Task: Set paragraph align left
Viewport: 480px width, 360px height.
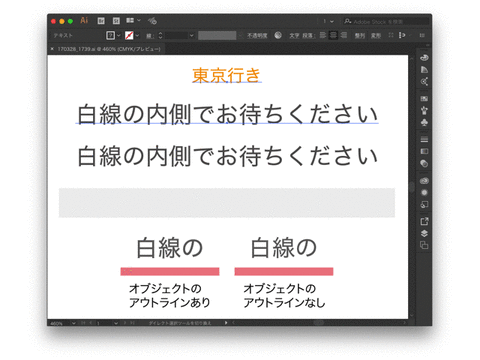Action: coord(323,35)
